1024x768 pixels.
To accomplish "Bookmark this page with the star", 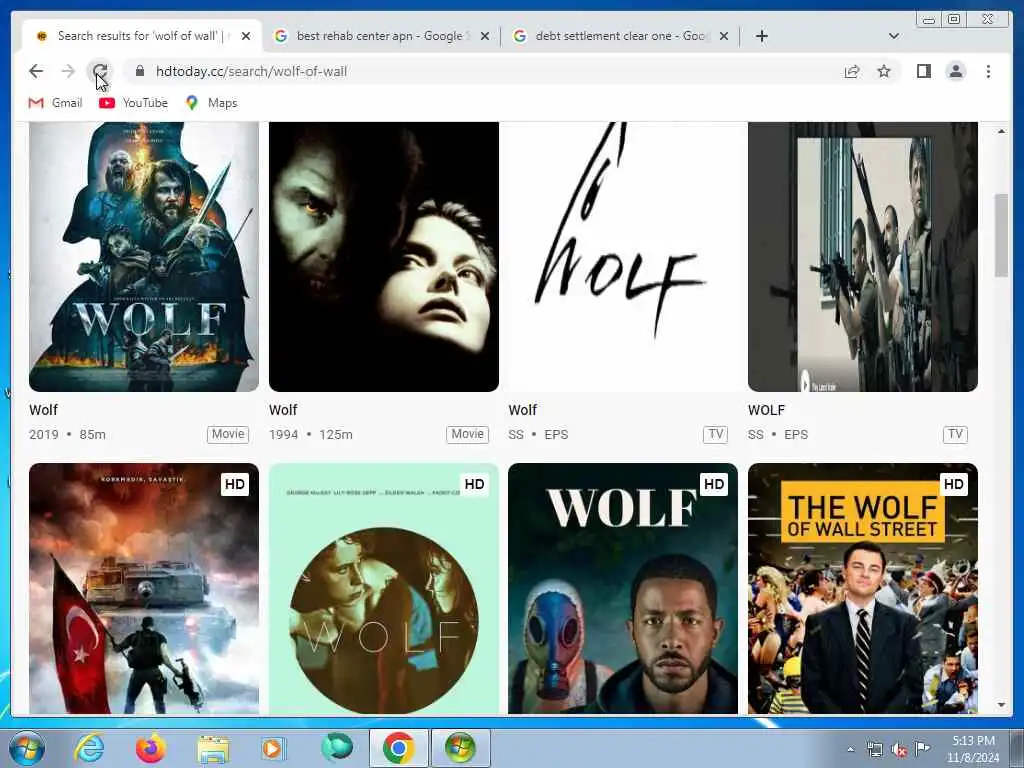I will pyautogui.click(x=884, y=71).
